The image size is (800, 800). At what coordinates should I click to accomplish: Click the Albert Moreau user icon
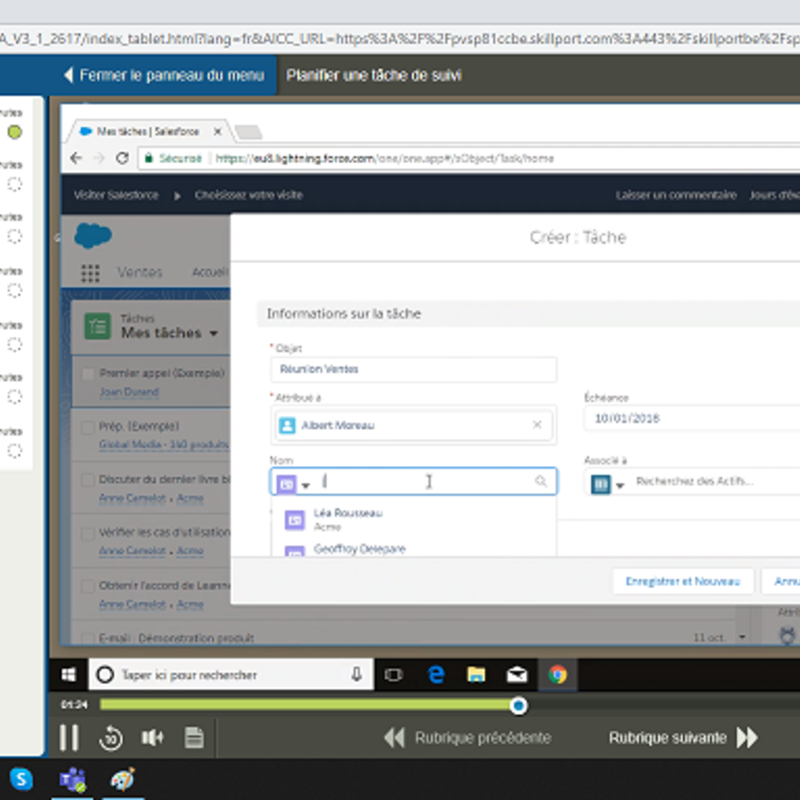click(287, 425)
